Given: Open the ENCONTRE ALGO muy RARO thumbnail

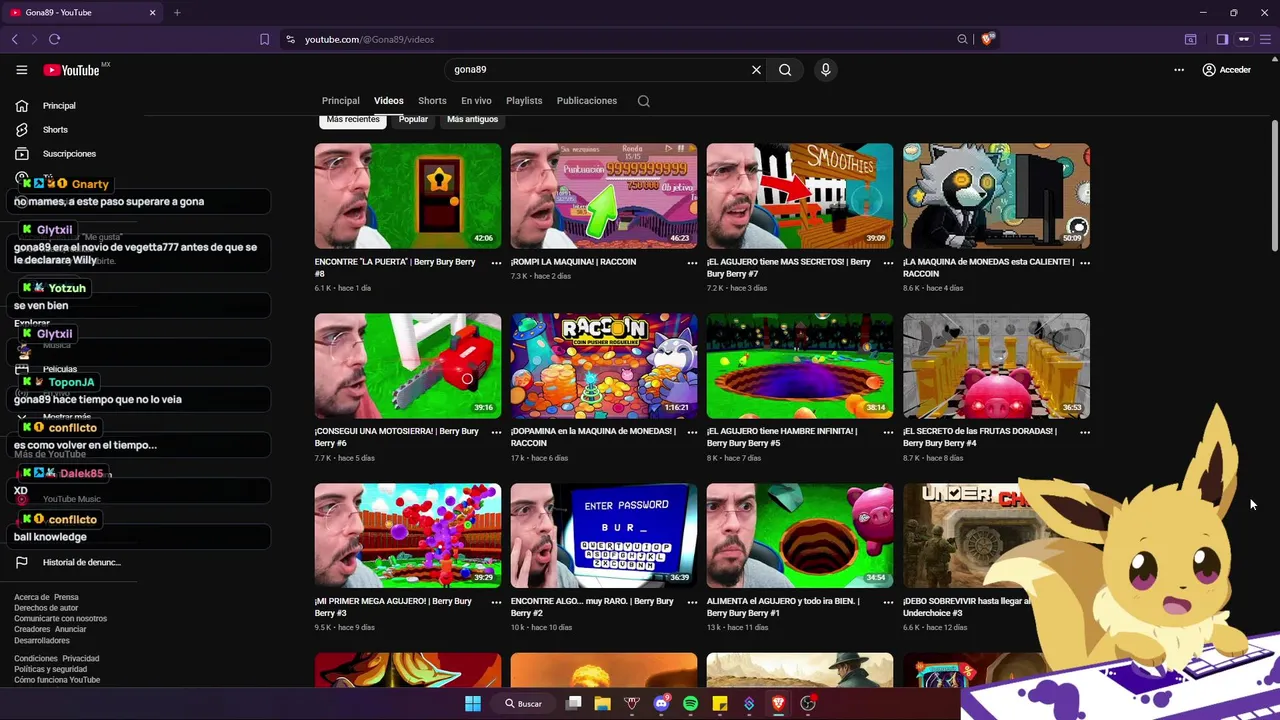Looking at the screenshot, I should tap(604, 536).
